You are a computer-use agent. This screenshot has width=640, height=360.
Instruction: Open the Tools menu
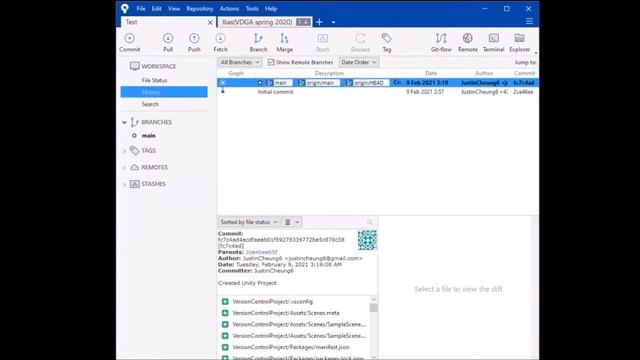[x=252, y=9]
